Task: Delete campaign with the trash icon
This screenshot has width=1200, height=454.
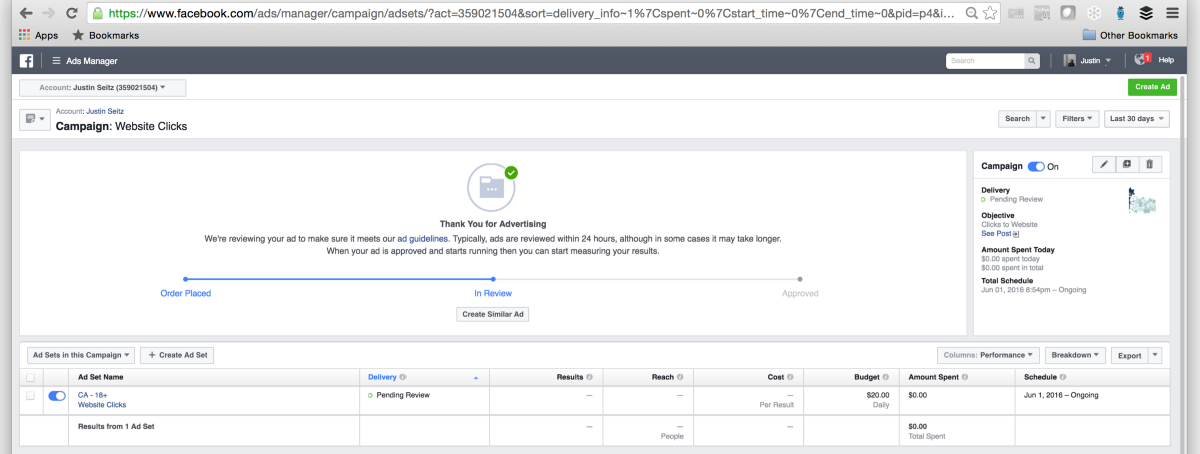Action: 1149,164
